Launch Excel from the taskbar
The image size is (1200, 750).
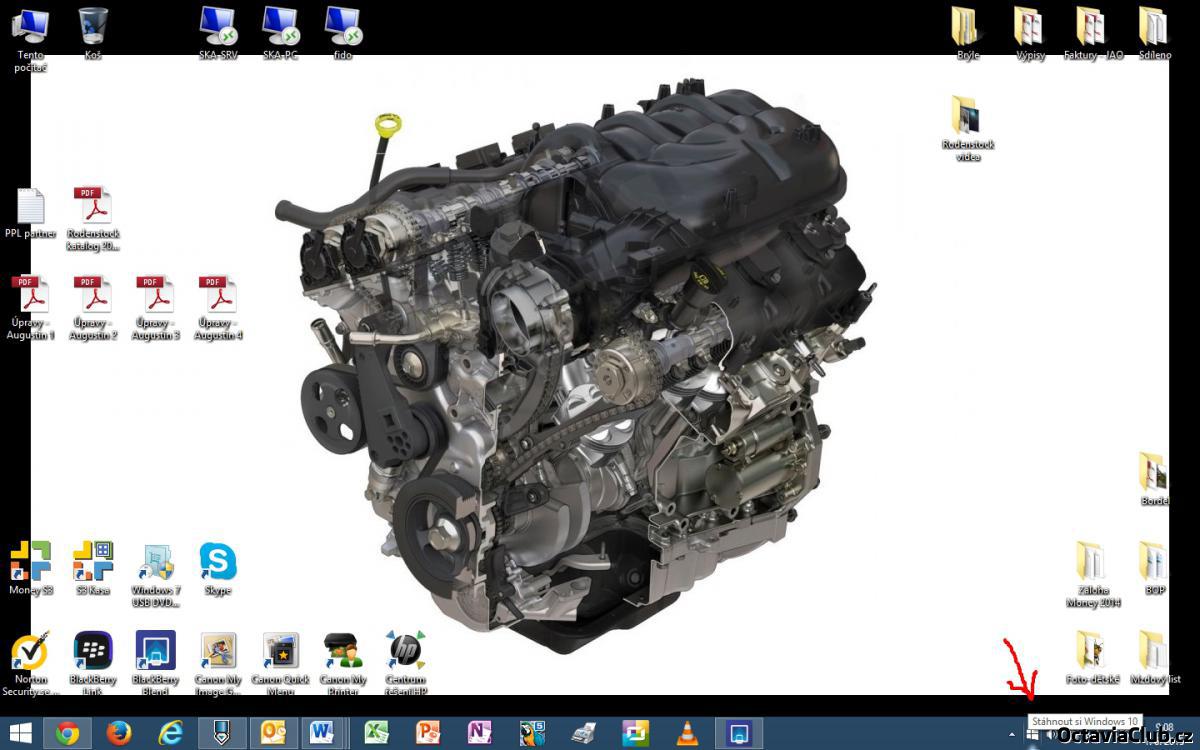point(376,733)
